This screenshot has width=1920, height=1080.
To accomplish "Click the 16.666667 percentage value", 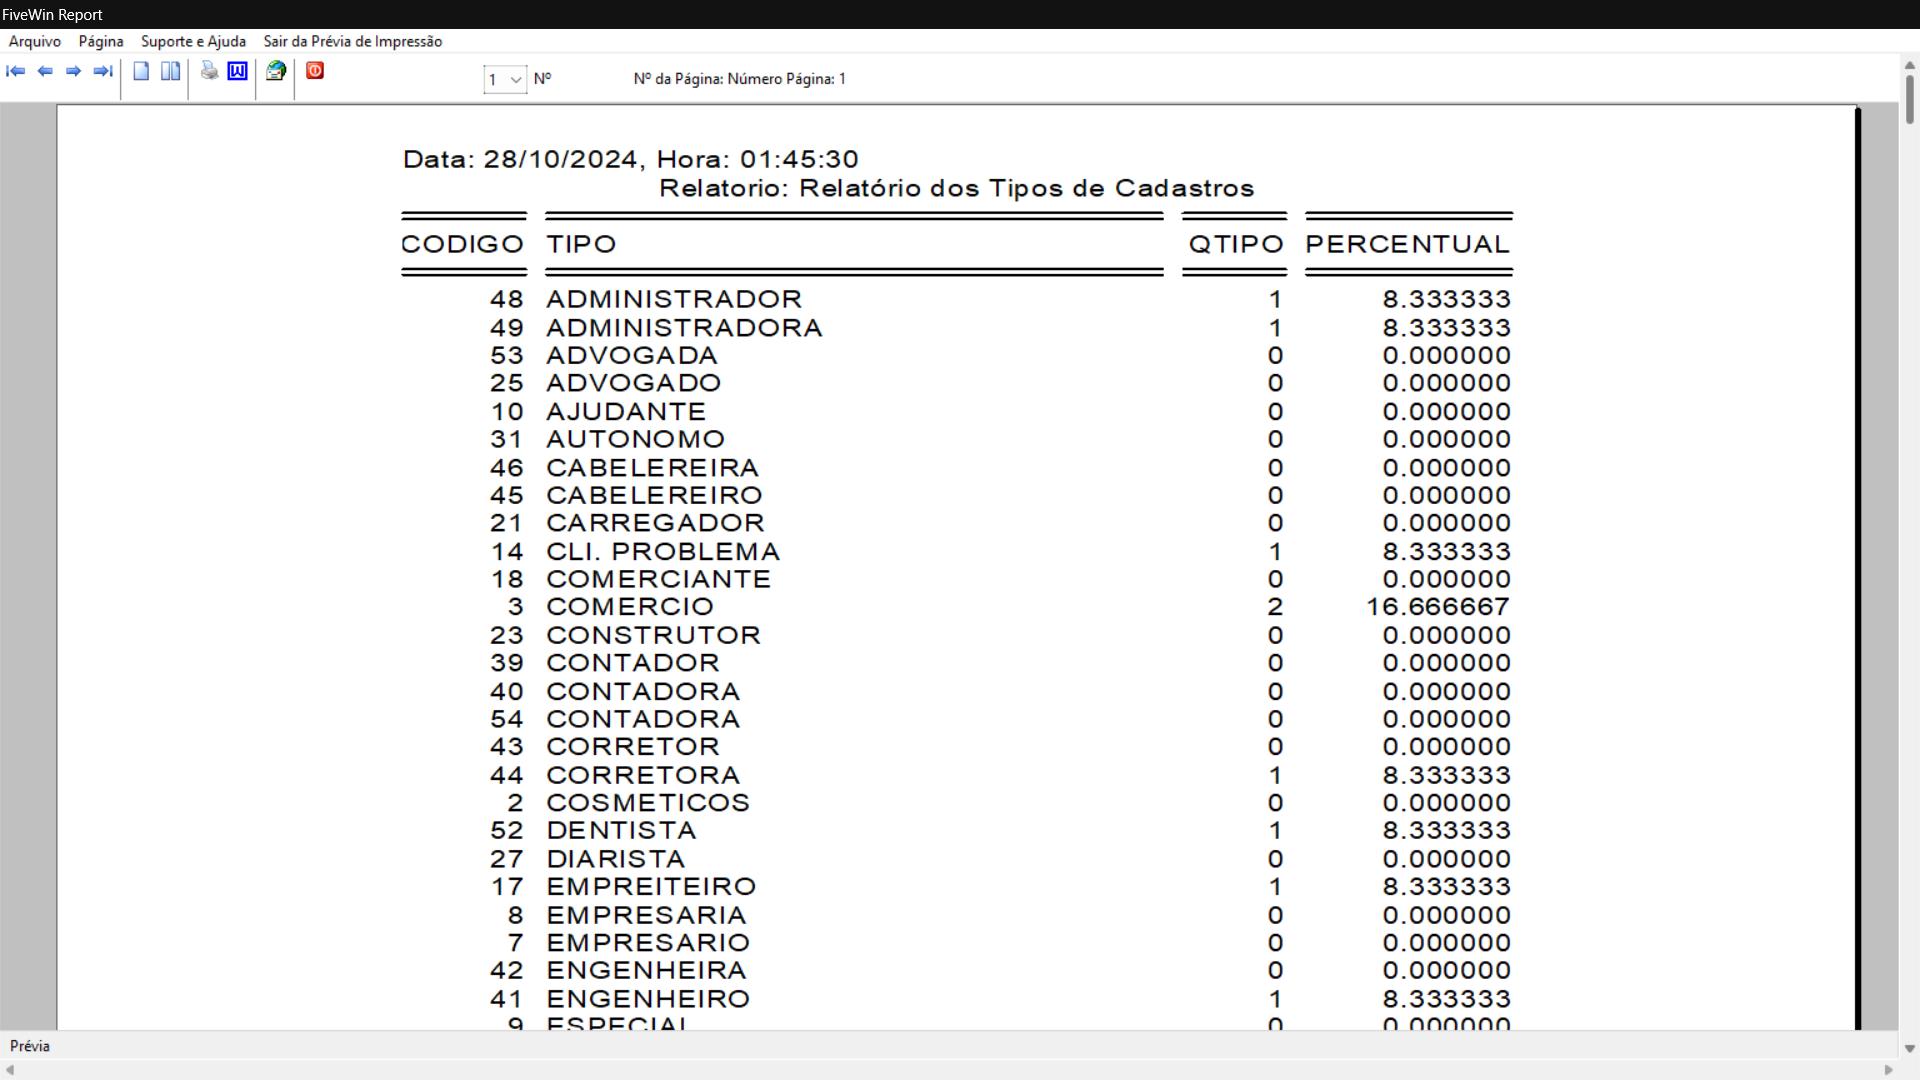I will [1438, 607].
